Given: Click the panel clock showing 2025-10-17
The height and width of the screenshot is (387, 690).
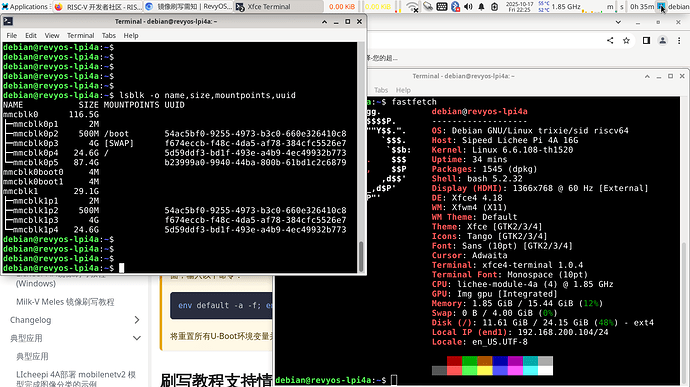Looking at the screenshot, I should [520, 7].
